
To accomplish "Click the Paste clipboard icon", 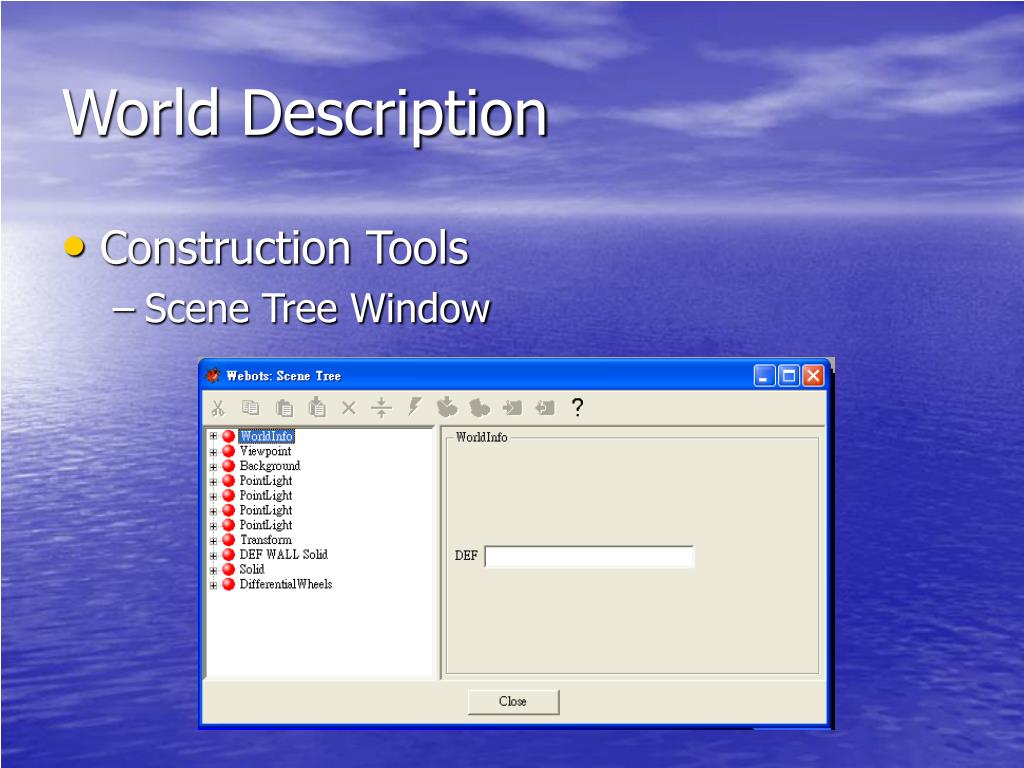I will coord(283,408).
